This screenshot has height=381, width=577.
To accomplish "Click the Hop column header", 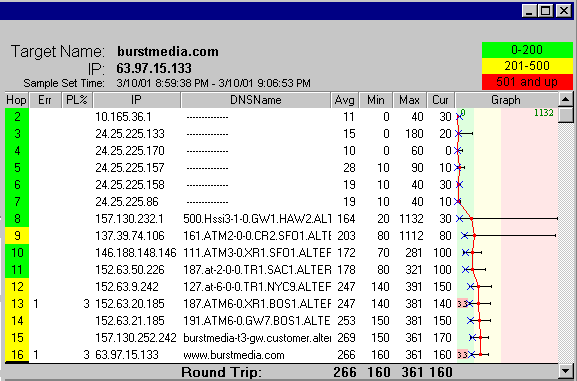I will click(x=16, y=100).
